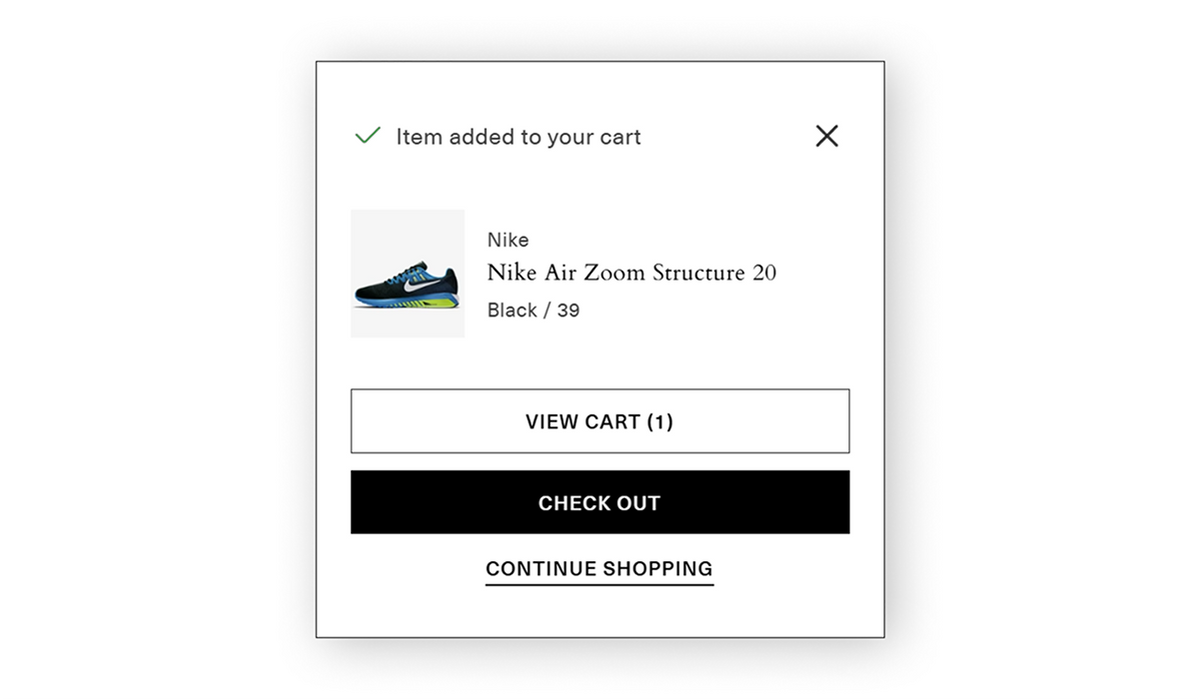Open the Nike shoe product thumbnail
Screen dimensions: 1200x700
(x=408, y=273)
